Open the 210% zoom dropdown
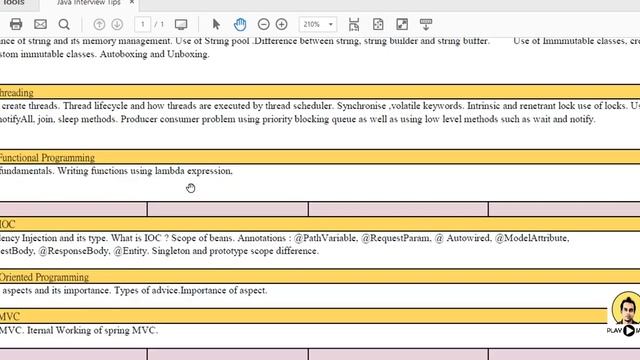The width and height of the screenshot is (640, 360). [318, 24]
